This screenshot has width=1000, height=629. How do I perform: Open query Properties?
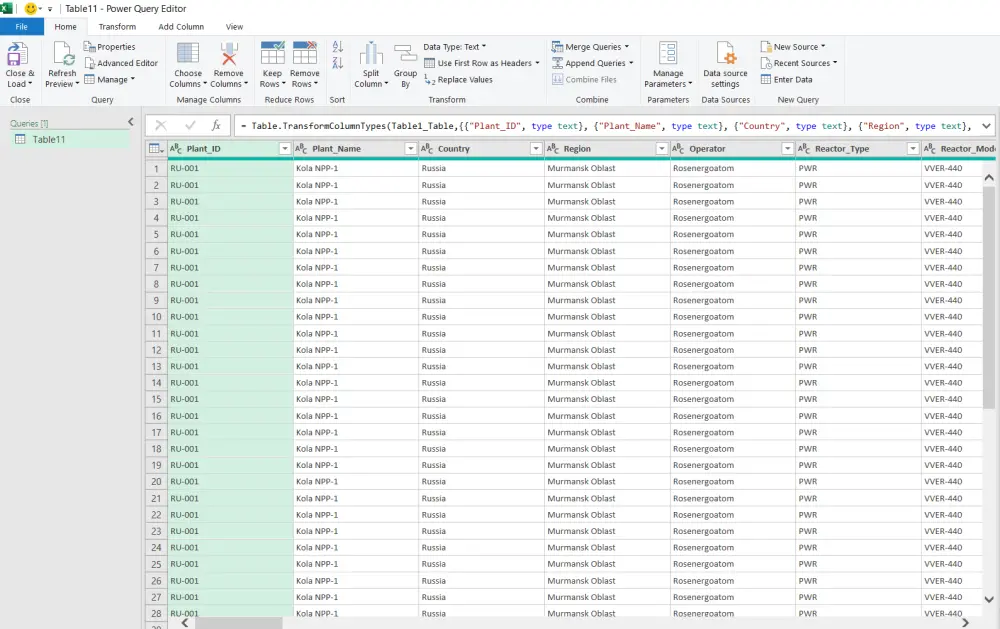109,47
